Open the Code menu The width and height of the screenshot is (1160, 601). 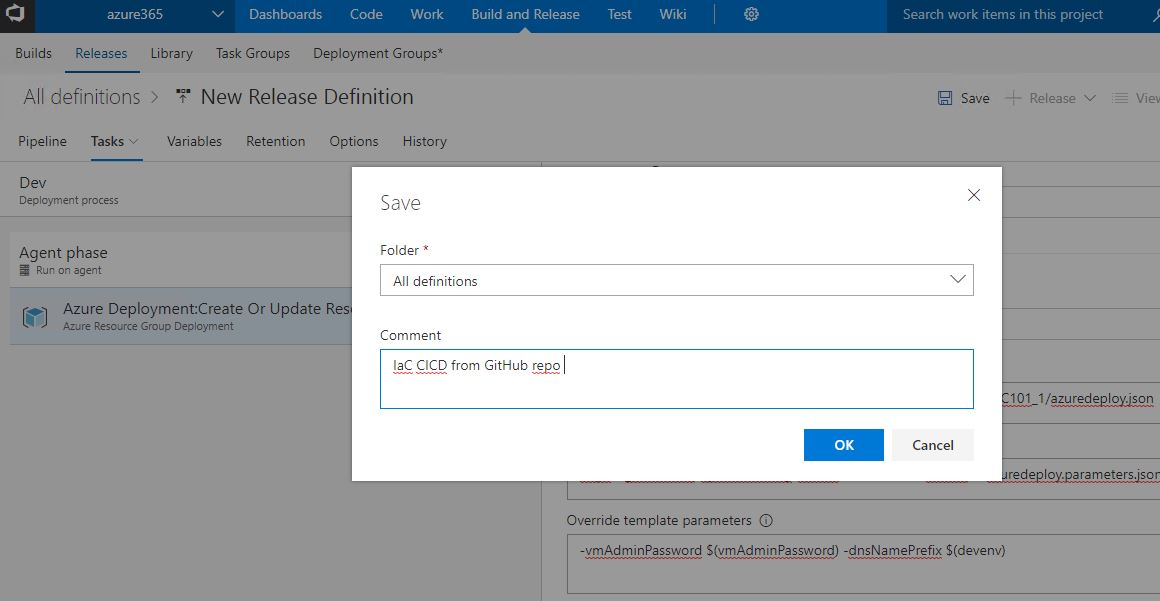(x=366, y=15)
